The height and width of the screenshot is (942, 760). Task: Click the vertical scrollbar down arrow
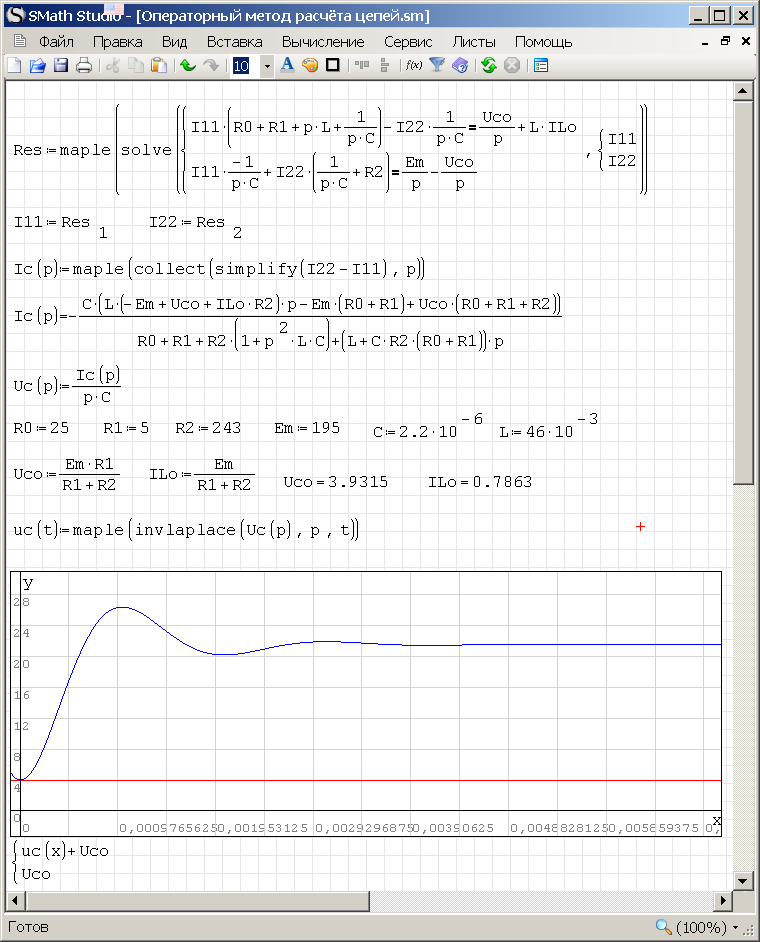tap(742, 881)
